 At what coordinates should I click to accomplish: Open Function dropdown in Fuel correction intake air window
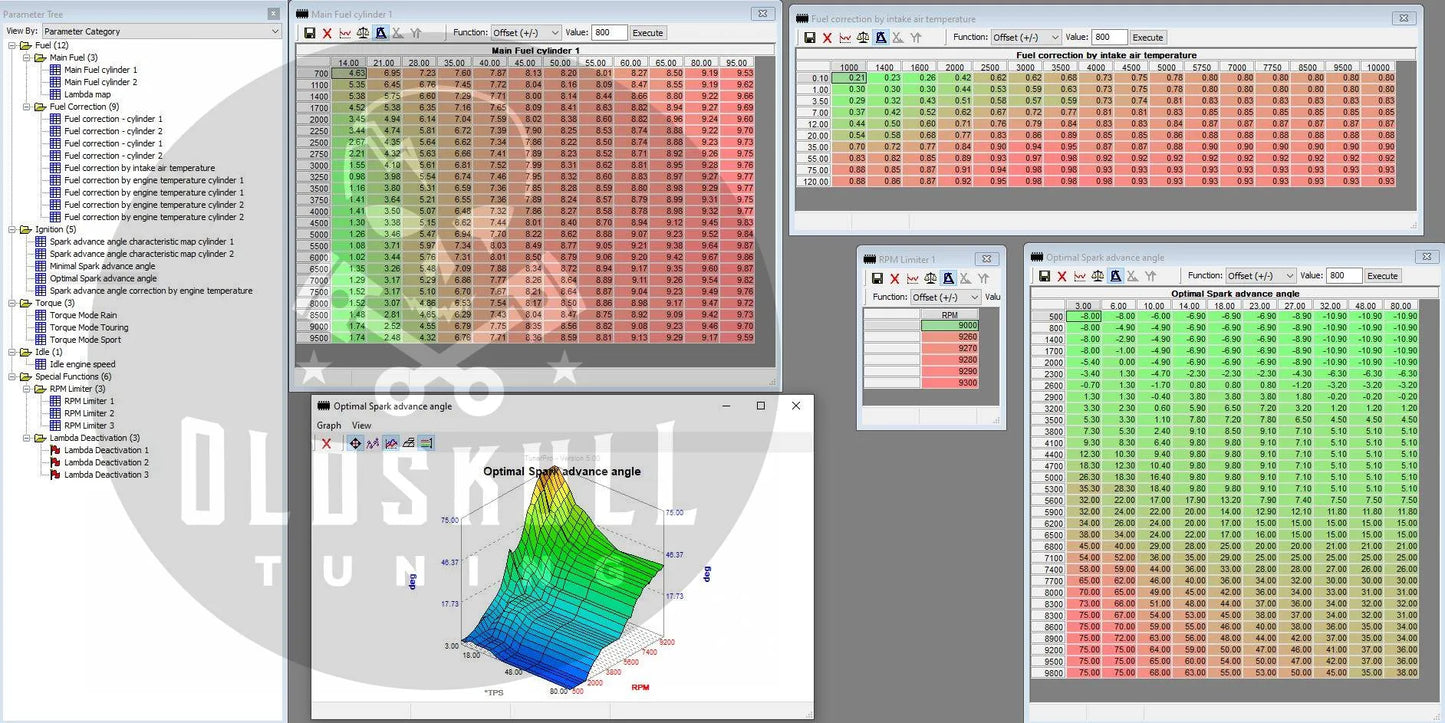click(1026, 38)
